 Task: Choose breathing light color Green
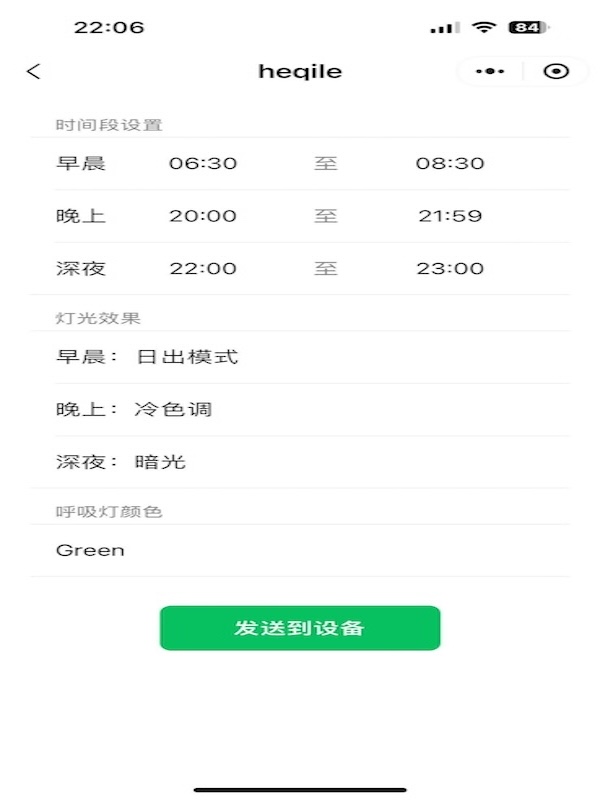click(x=91, y=550)
